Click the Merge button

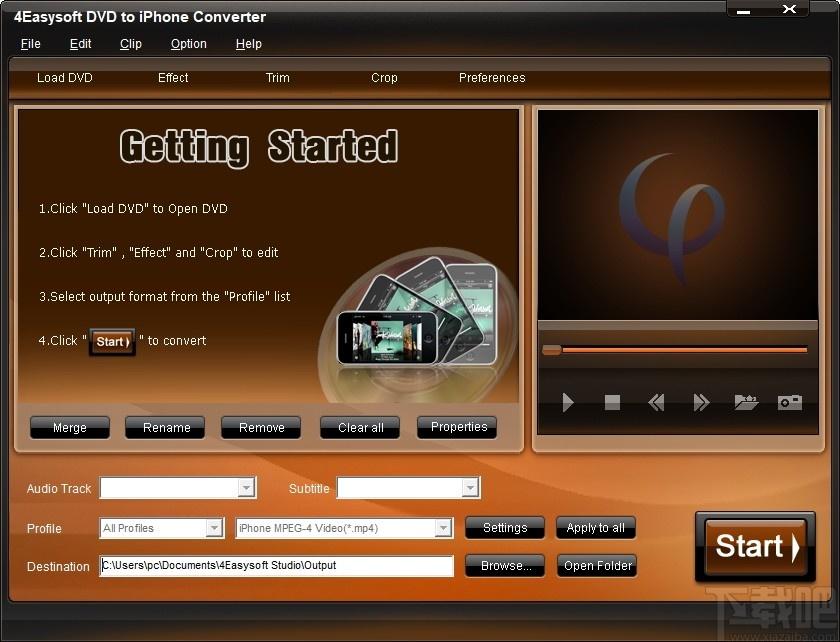[x=70, y=428]
